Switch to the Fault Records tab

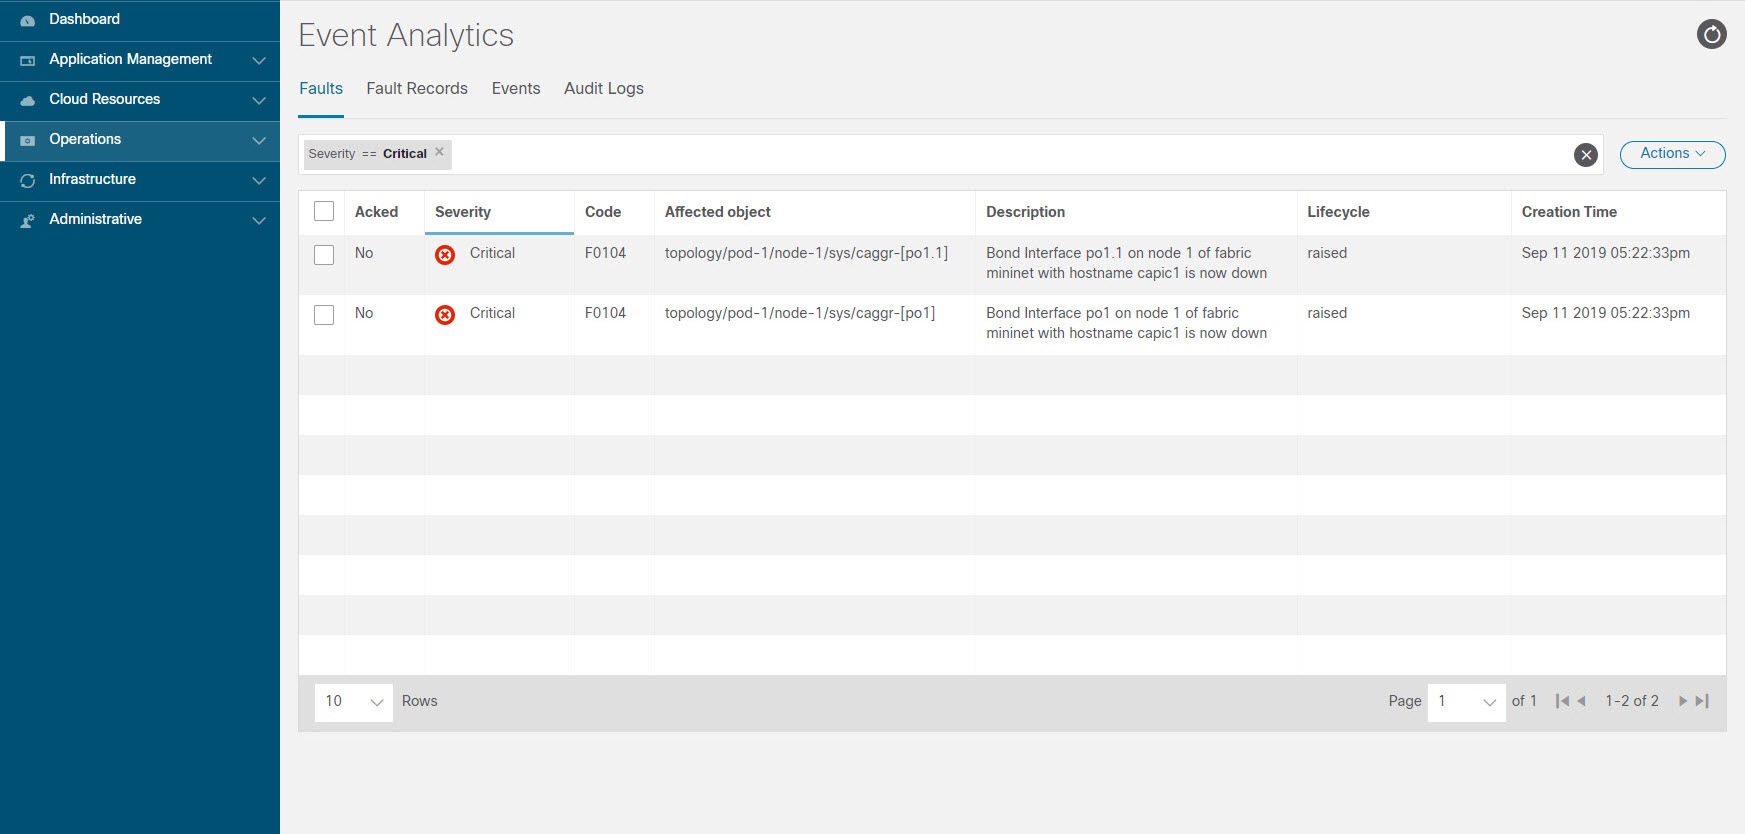pyautogui.click(x=417, y=89)
